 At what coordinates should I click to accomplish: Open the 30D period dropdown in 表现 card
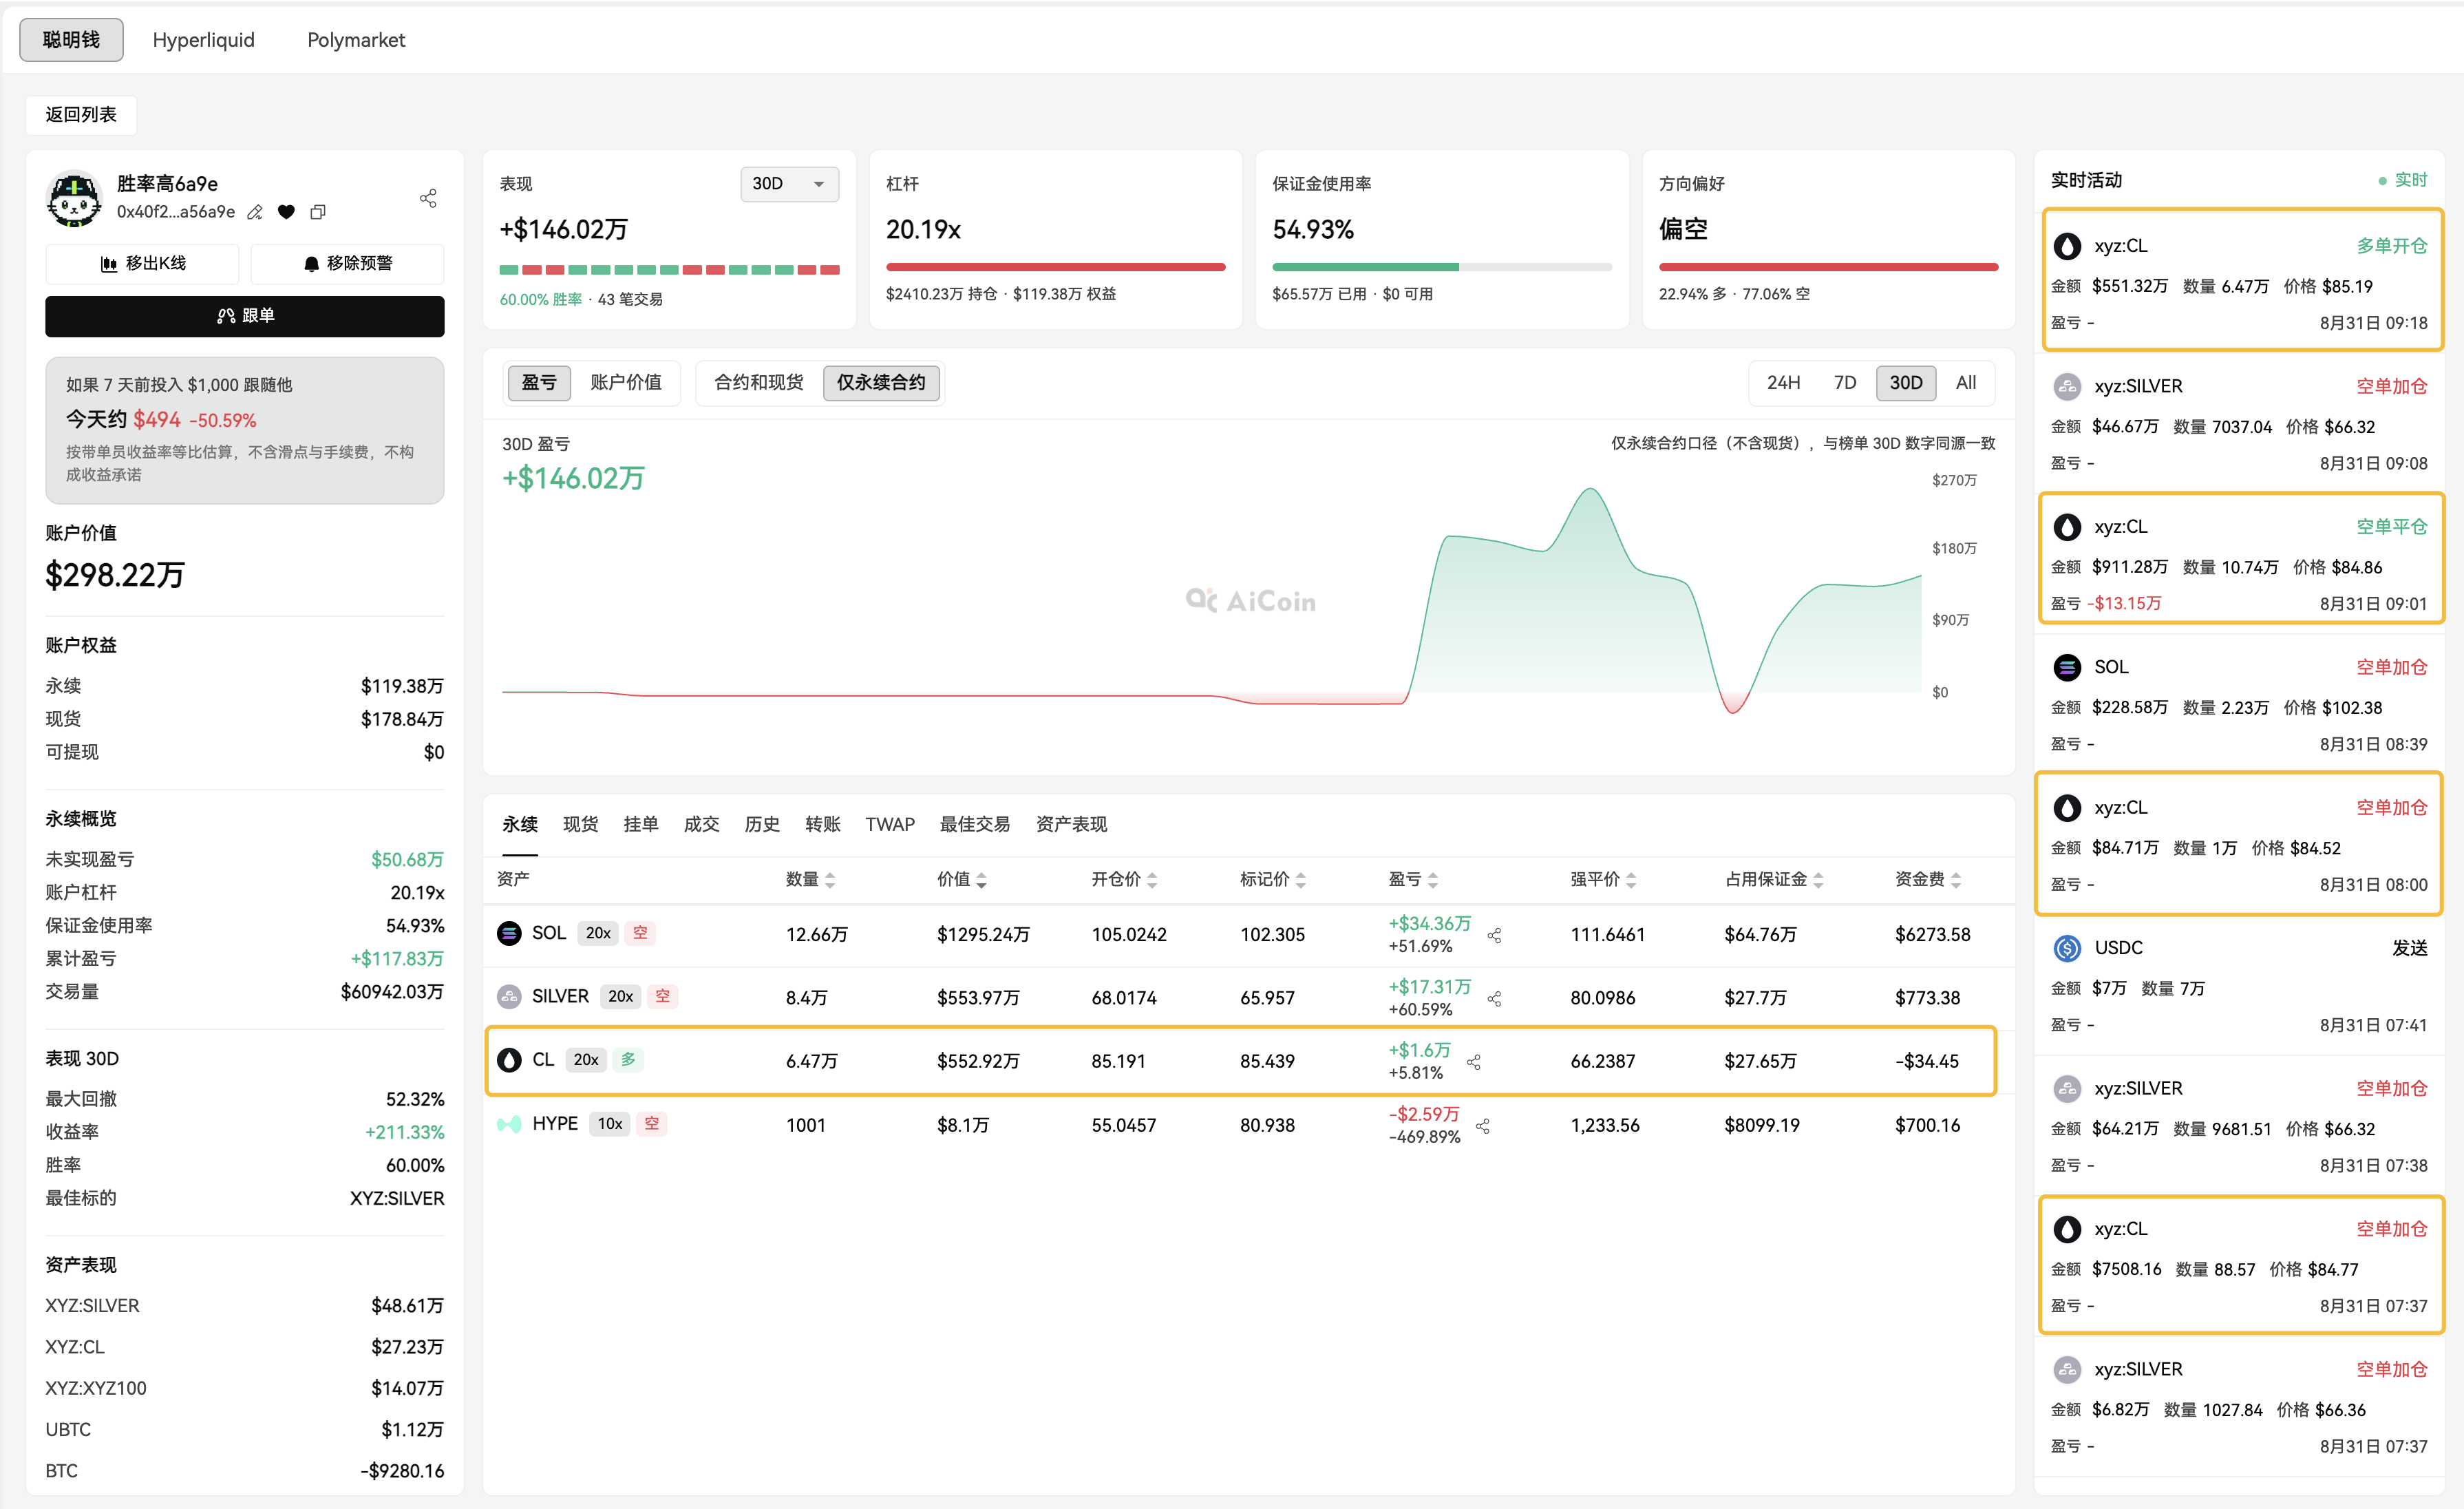[789, 184]
